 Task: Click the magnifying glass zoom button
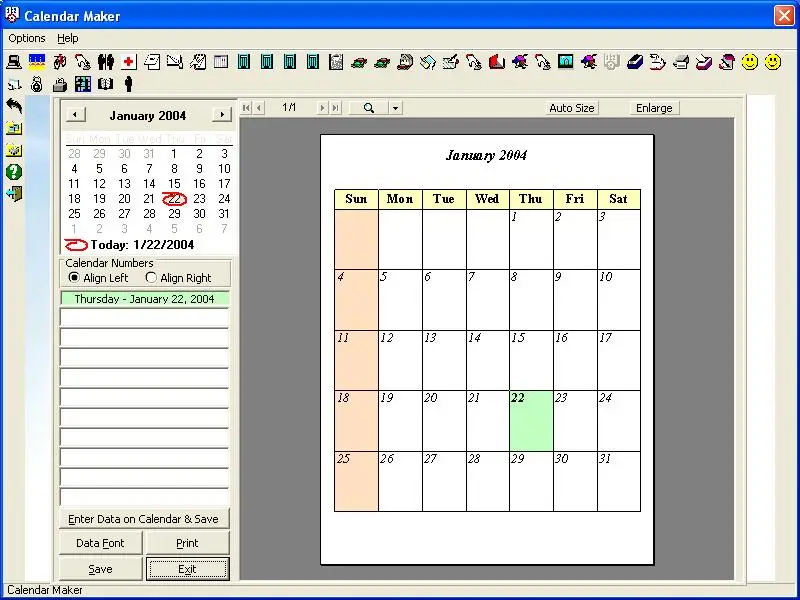pyautogui.click(x=369, y=108)
